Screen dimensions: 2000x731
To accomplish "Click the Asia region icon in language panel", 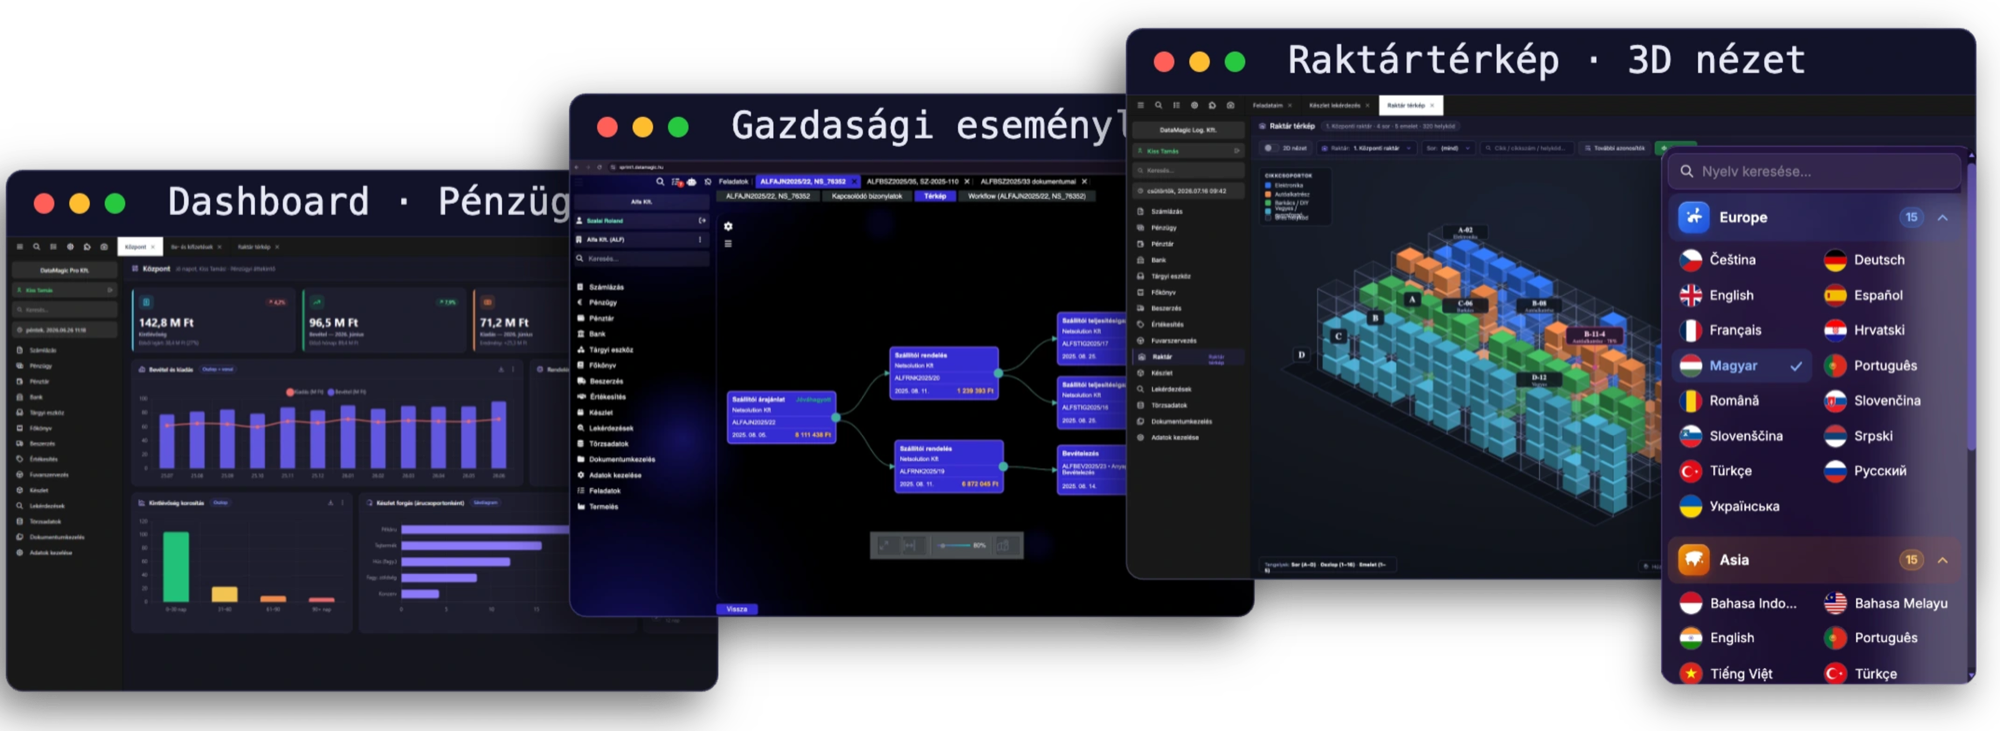I will tap(1694, 560).
